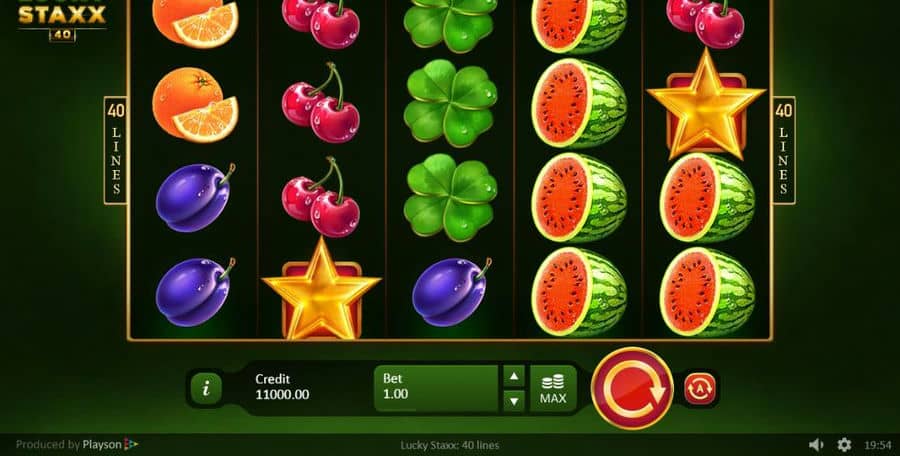This screenshot has height=456, width=900.
Task: Click the gold star on reel two
Action: 321,289
